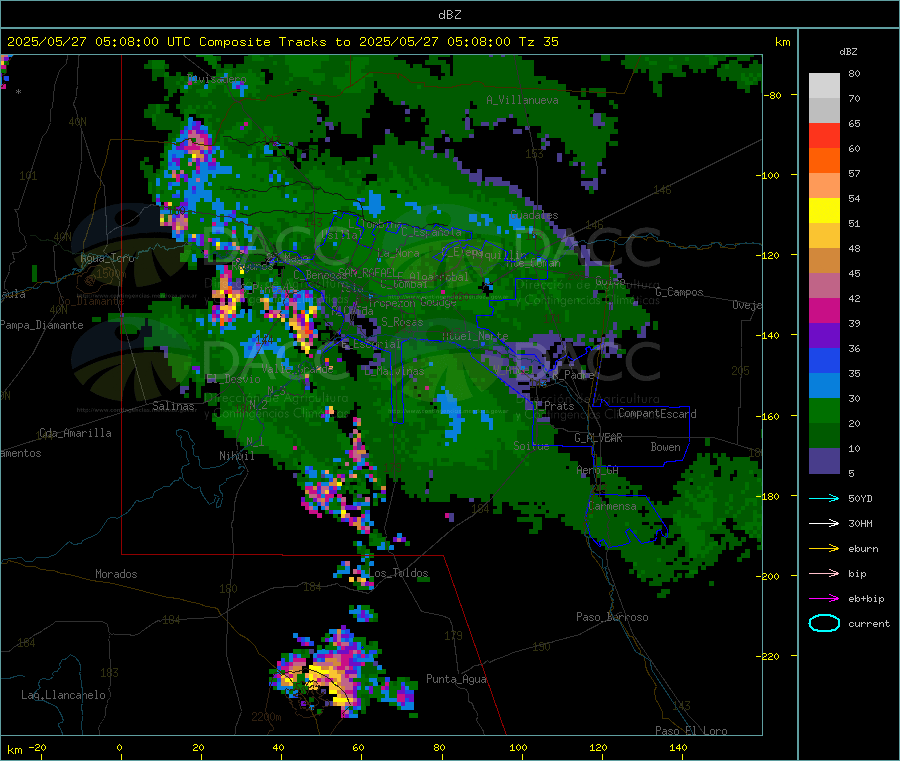This screenshot has width=900, height=761.
Task: Click the magenta eb+bip arrow legend icon
Action: click(824, 598)
